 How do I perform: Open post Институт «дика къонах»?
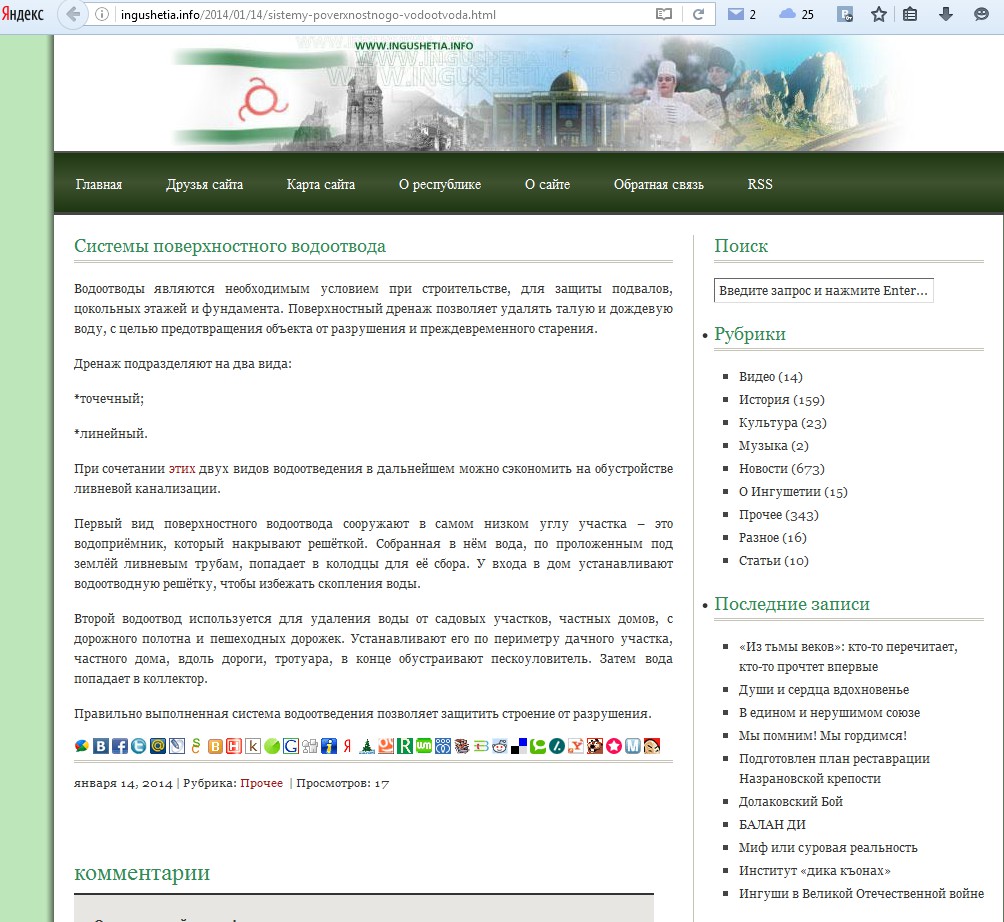814,871
